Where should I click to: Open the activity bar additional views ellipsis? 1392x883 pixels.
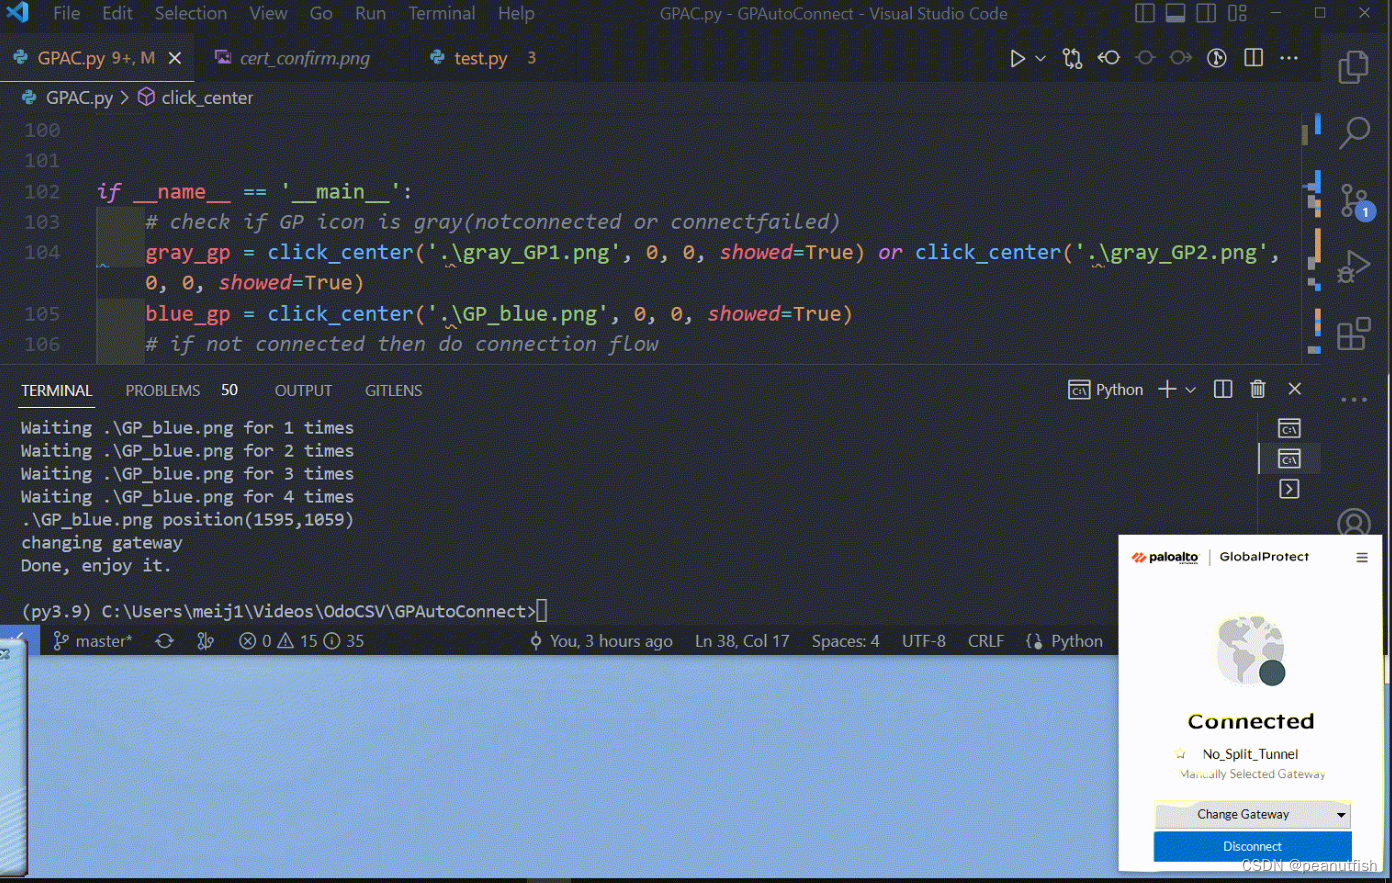[1354, 399]
